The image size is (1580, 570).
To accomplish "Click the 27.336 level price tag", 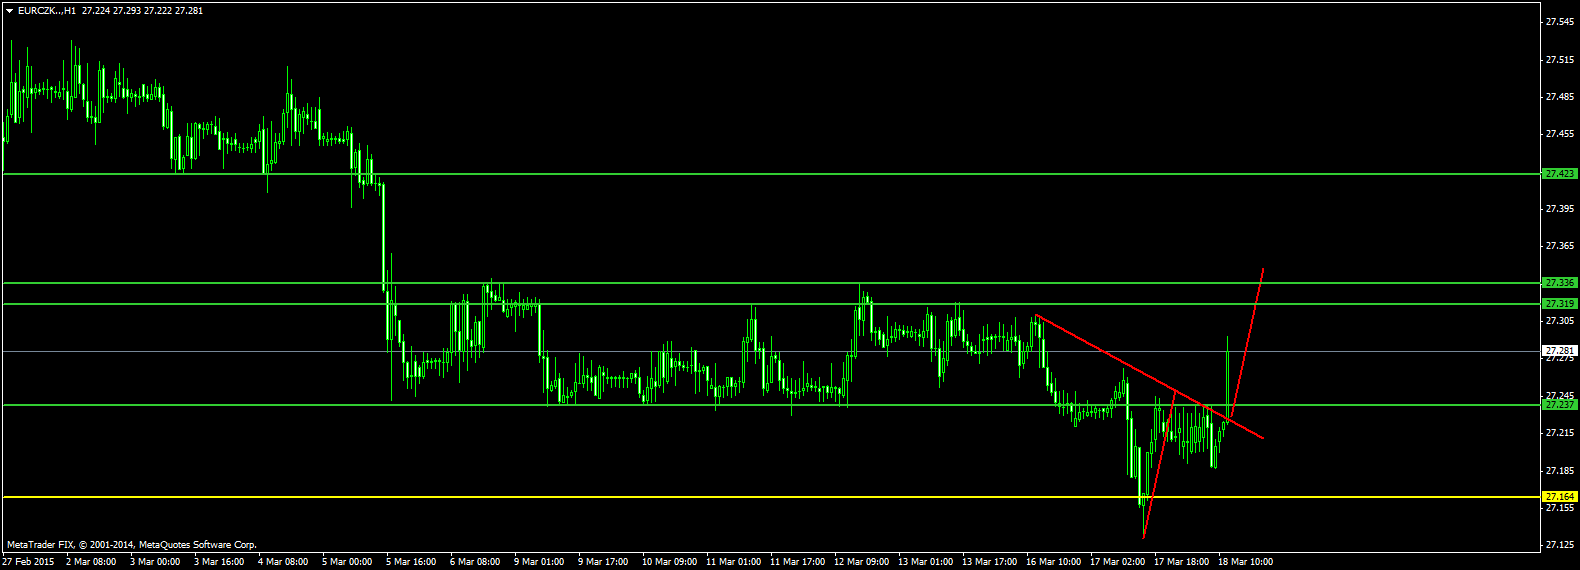I will click(x=1560, y=283).
